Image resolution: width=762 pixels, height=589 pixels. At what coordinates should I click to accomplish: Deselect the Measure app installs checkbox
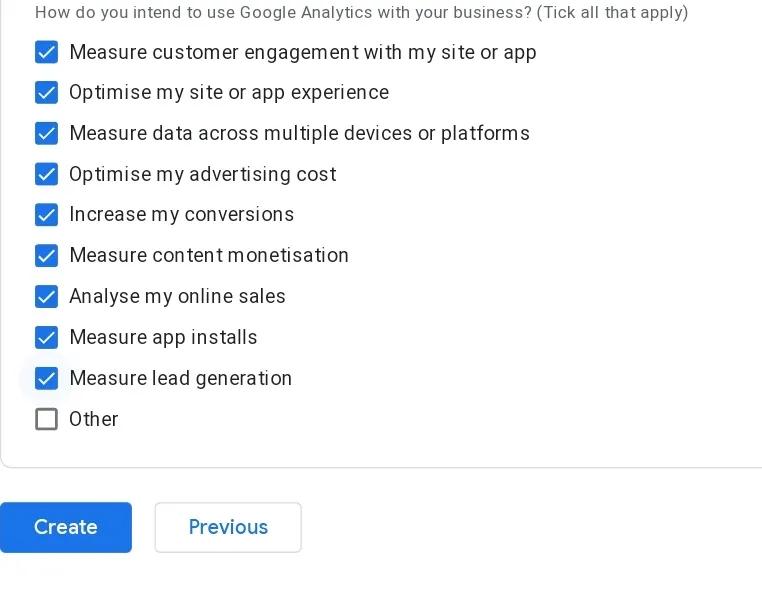click(47, 338)
